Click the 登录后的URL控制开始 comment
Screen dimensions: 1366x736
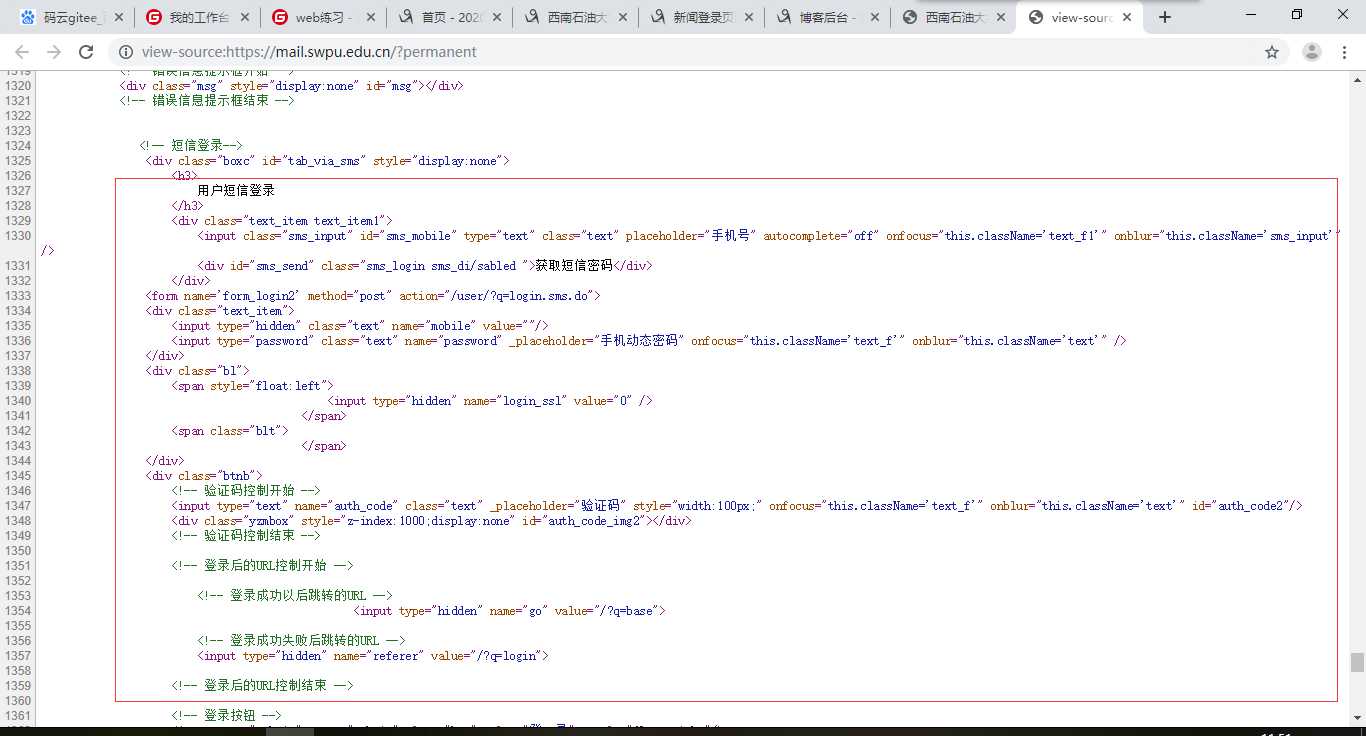[x=263, y=566]
